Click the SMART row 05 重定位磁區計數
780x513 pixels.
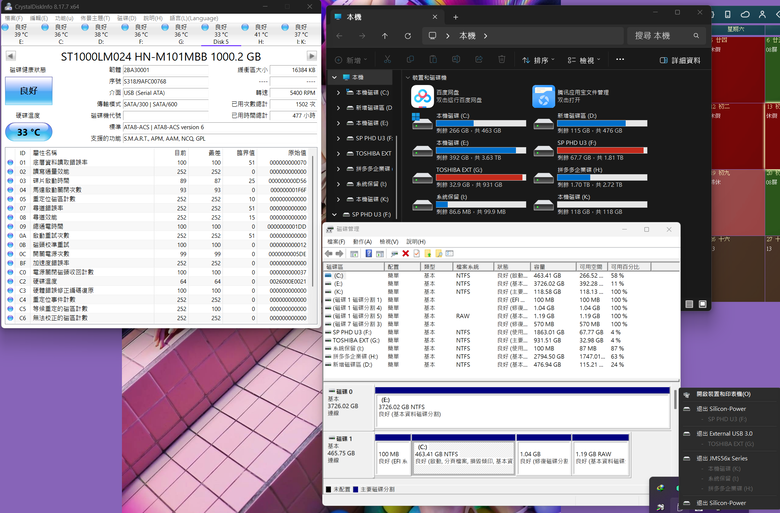click(158, 199)
